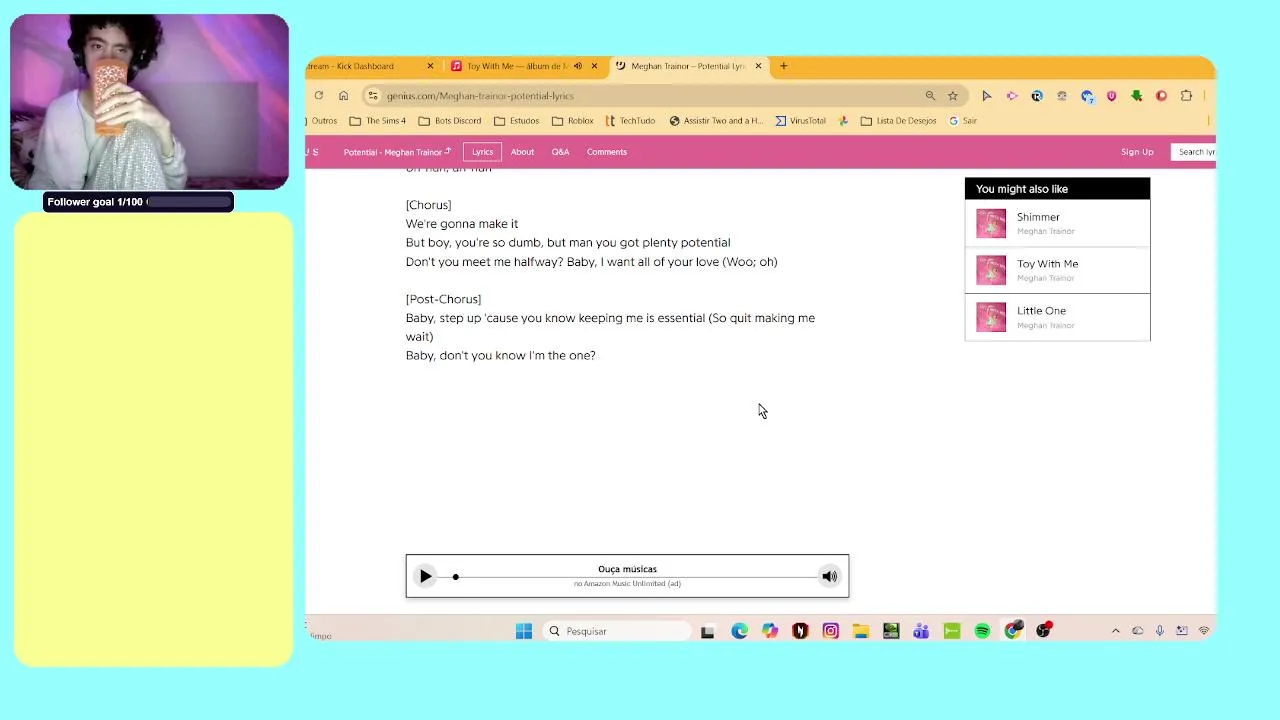Click Sign Up on Genius
Screen dimensions: 1280x720
(x=1137, y=152)
